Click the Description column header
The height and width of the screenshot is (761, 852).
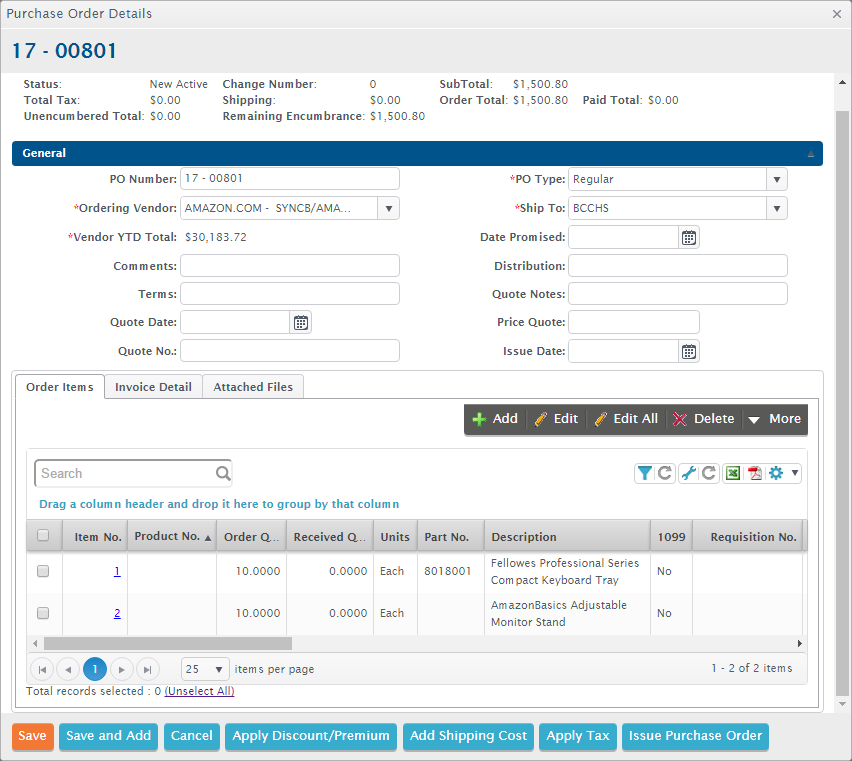tap(567, 536)
